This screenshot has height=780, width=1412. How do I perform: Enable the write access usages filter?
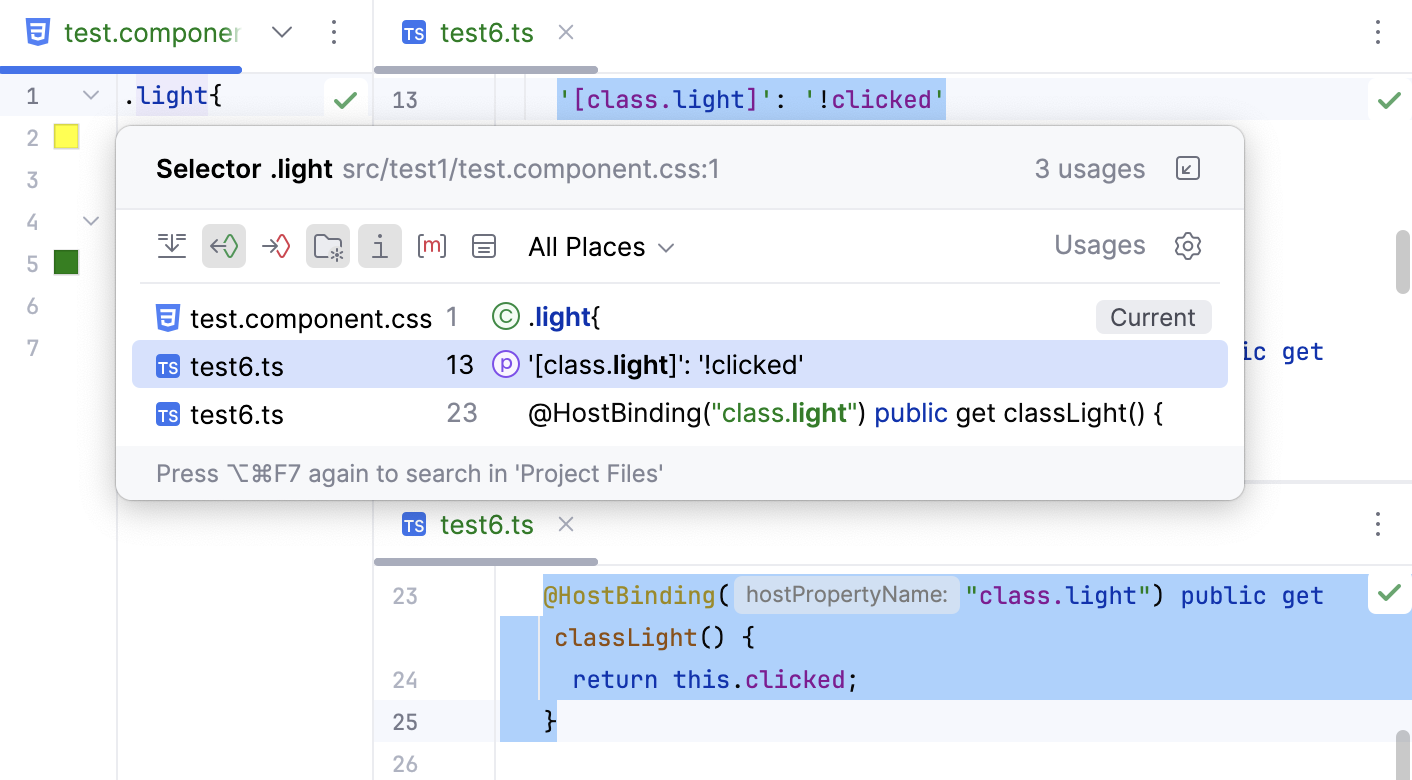tap(276, 246)
